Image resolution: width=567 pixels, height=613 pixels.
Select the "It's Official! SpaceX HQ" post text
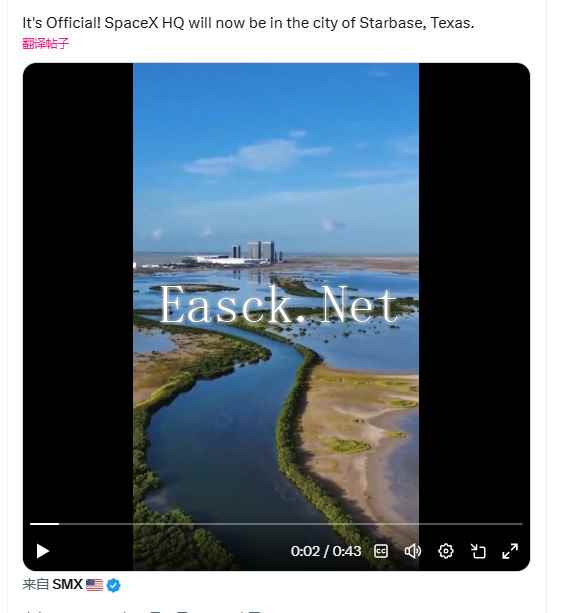tap(248, 23)
